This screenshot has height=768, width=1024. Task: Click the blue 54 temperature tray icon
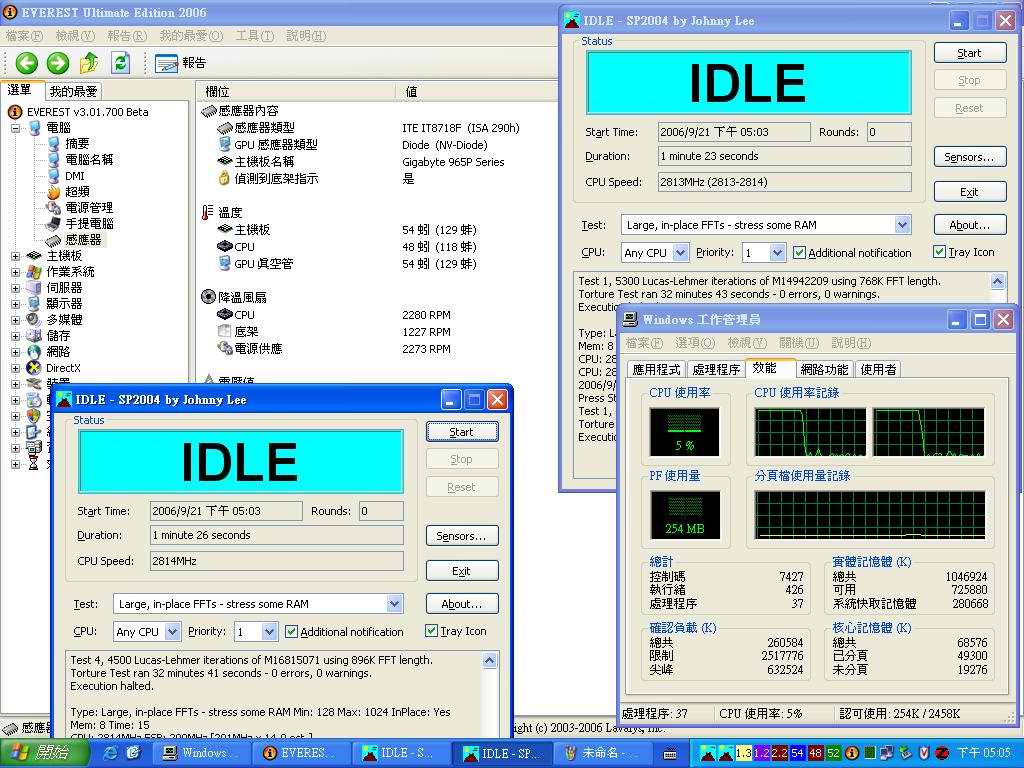pyautogui.click(x=797, y=753)
